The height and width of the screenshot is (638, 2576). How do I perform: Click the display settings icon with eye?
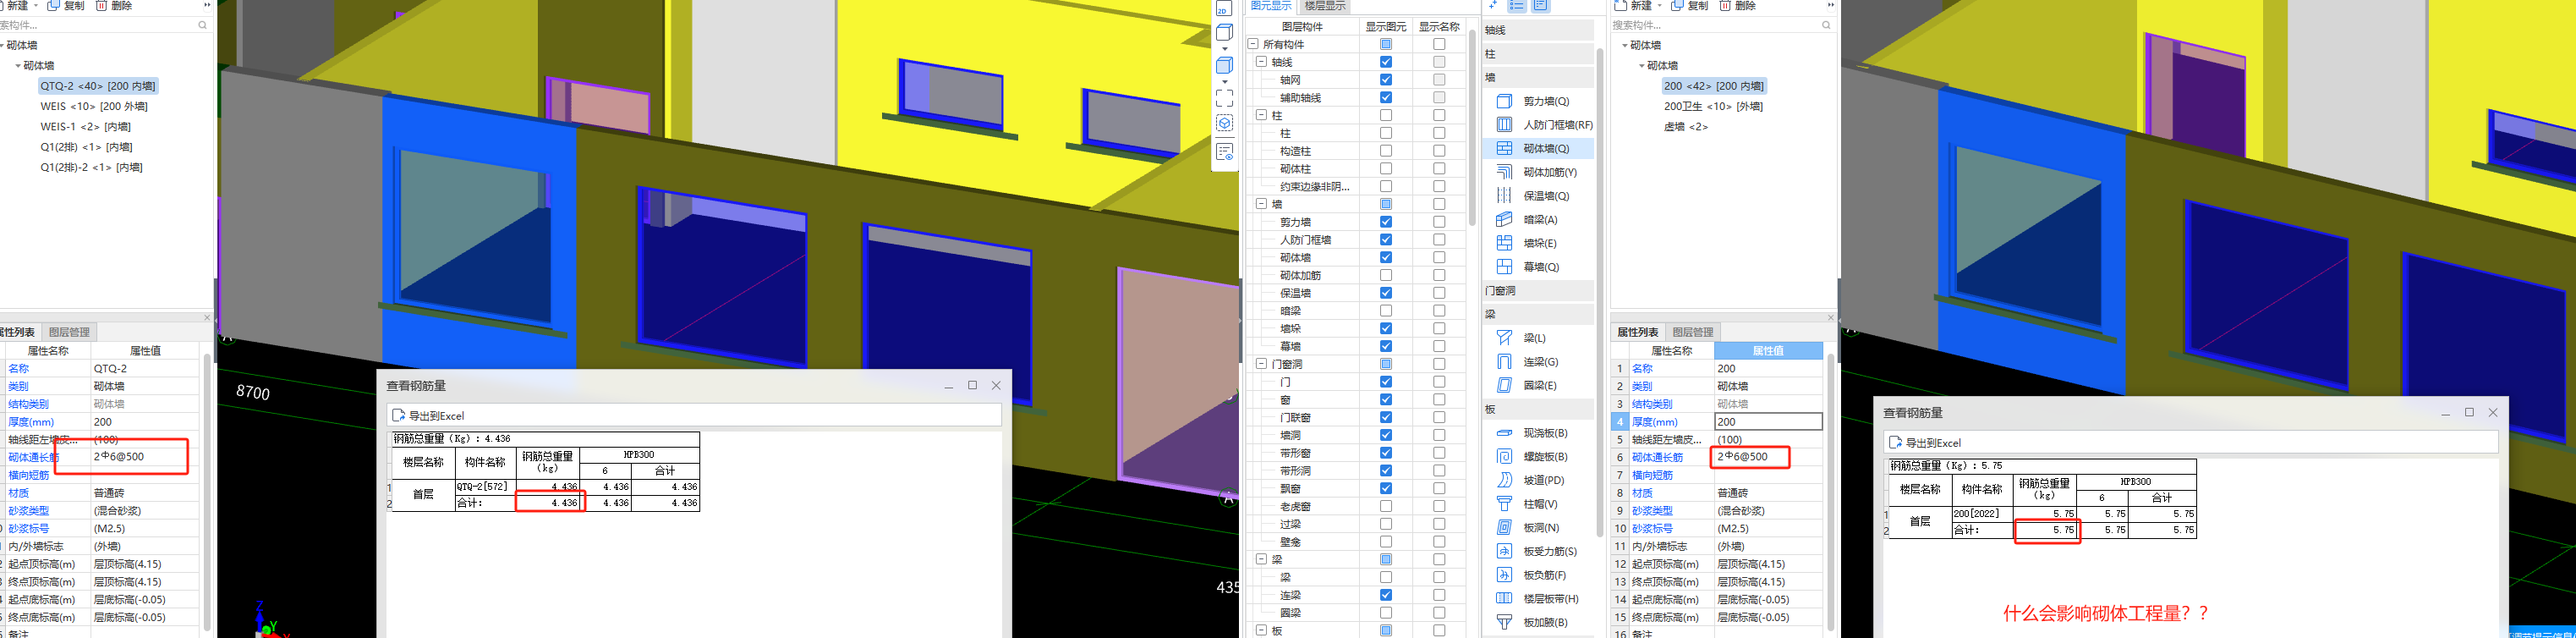pyautogui.click(x=1224, y=152)
